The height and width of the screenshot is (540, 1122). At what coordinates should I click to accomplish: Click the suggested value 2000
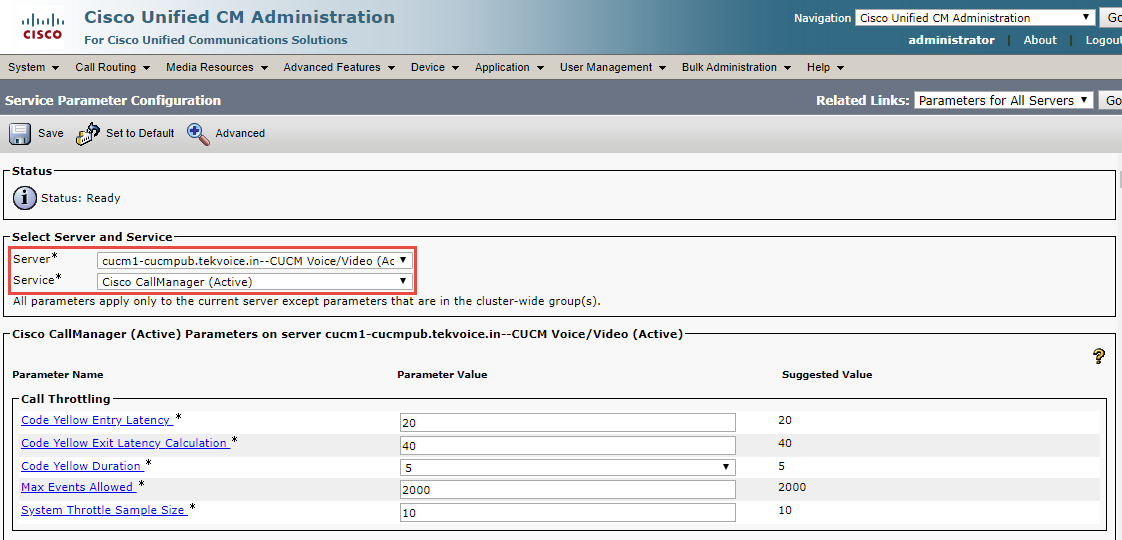791,487
